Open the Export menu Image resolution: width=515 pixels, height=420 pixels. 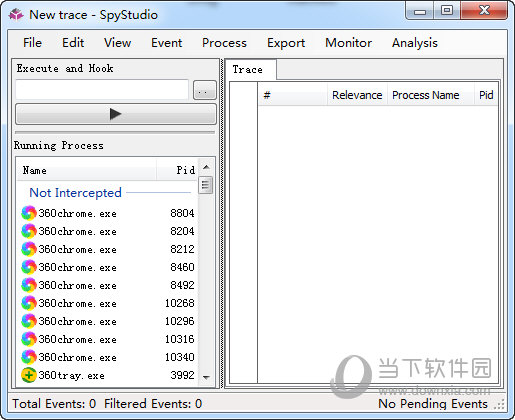[286, 43]
